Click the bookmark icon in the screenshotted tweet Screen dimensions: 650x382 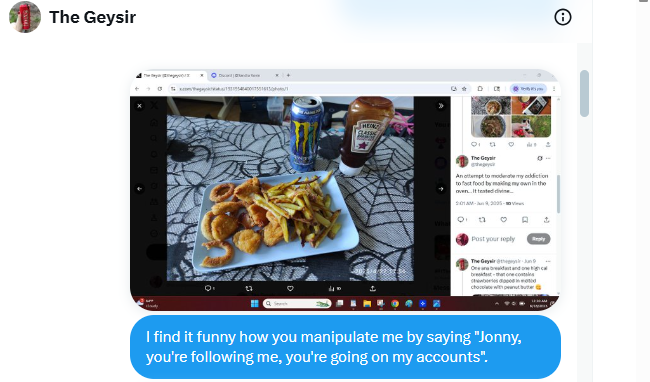tap(525, 220)
